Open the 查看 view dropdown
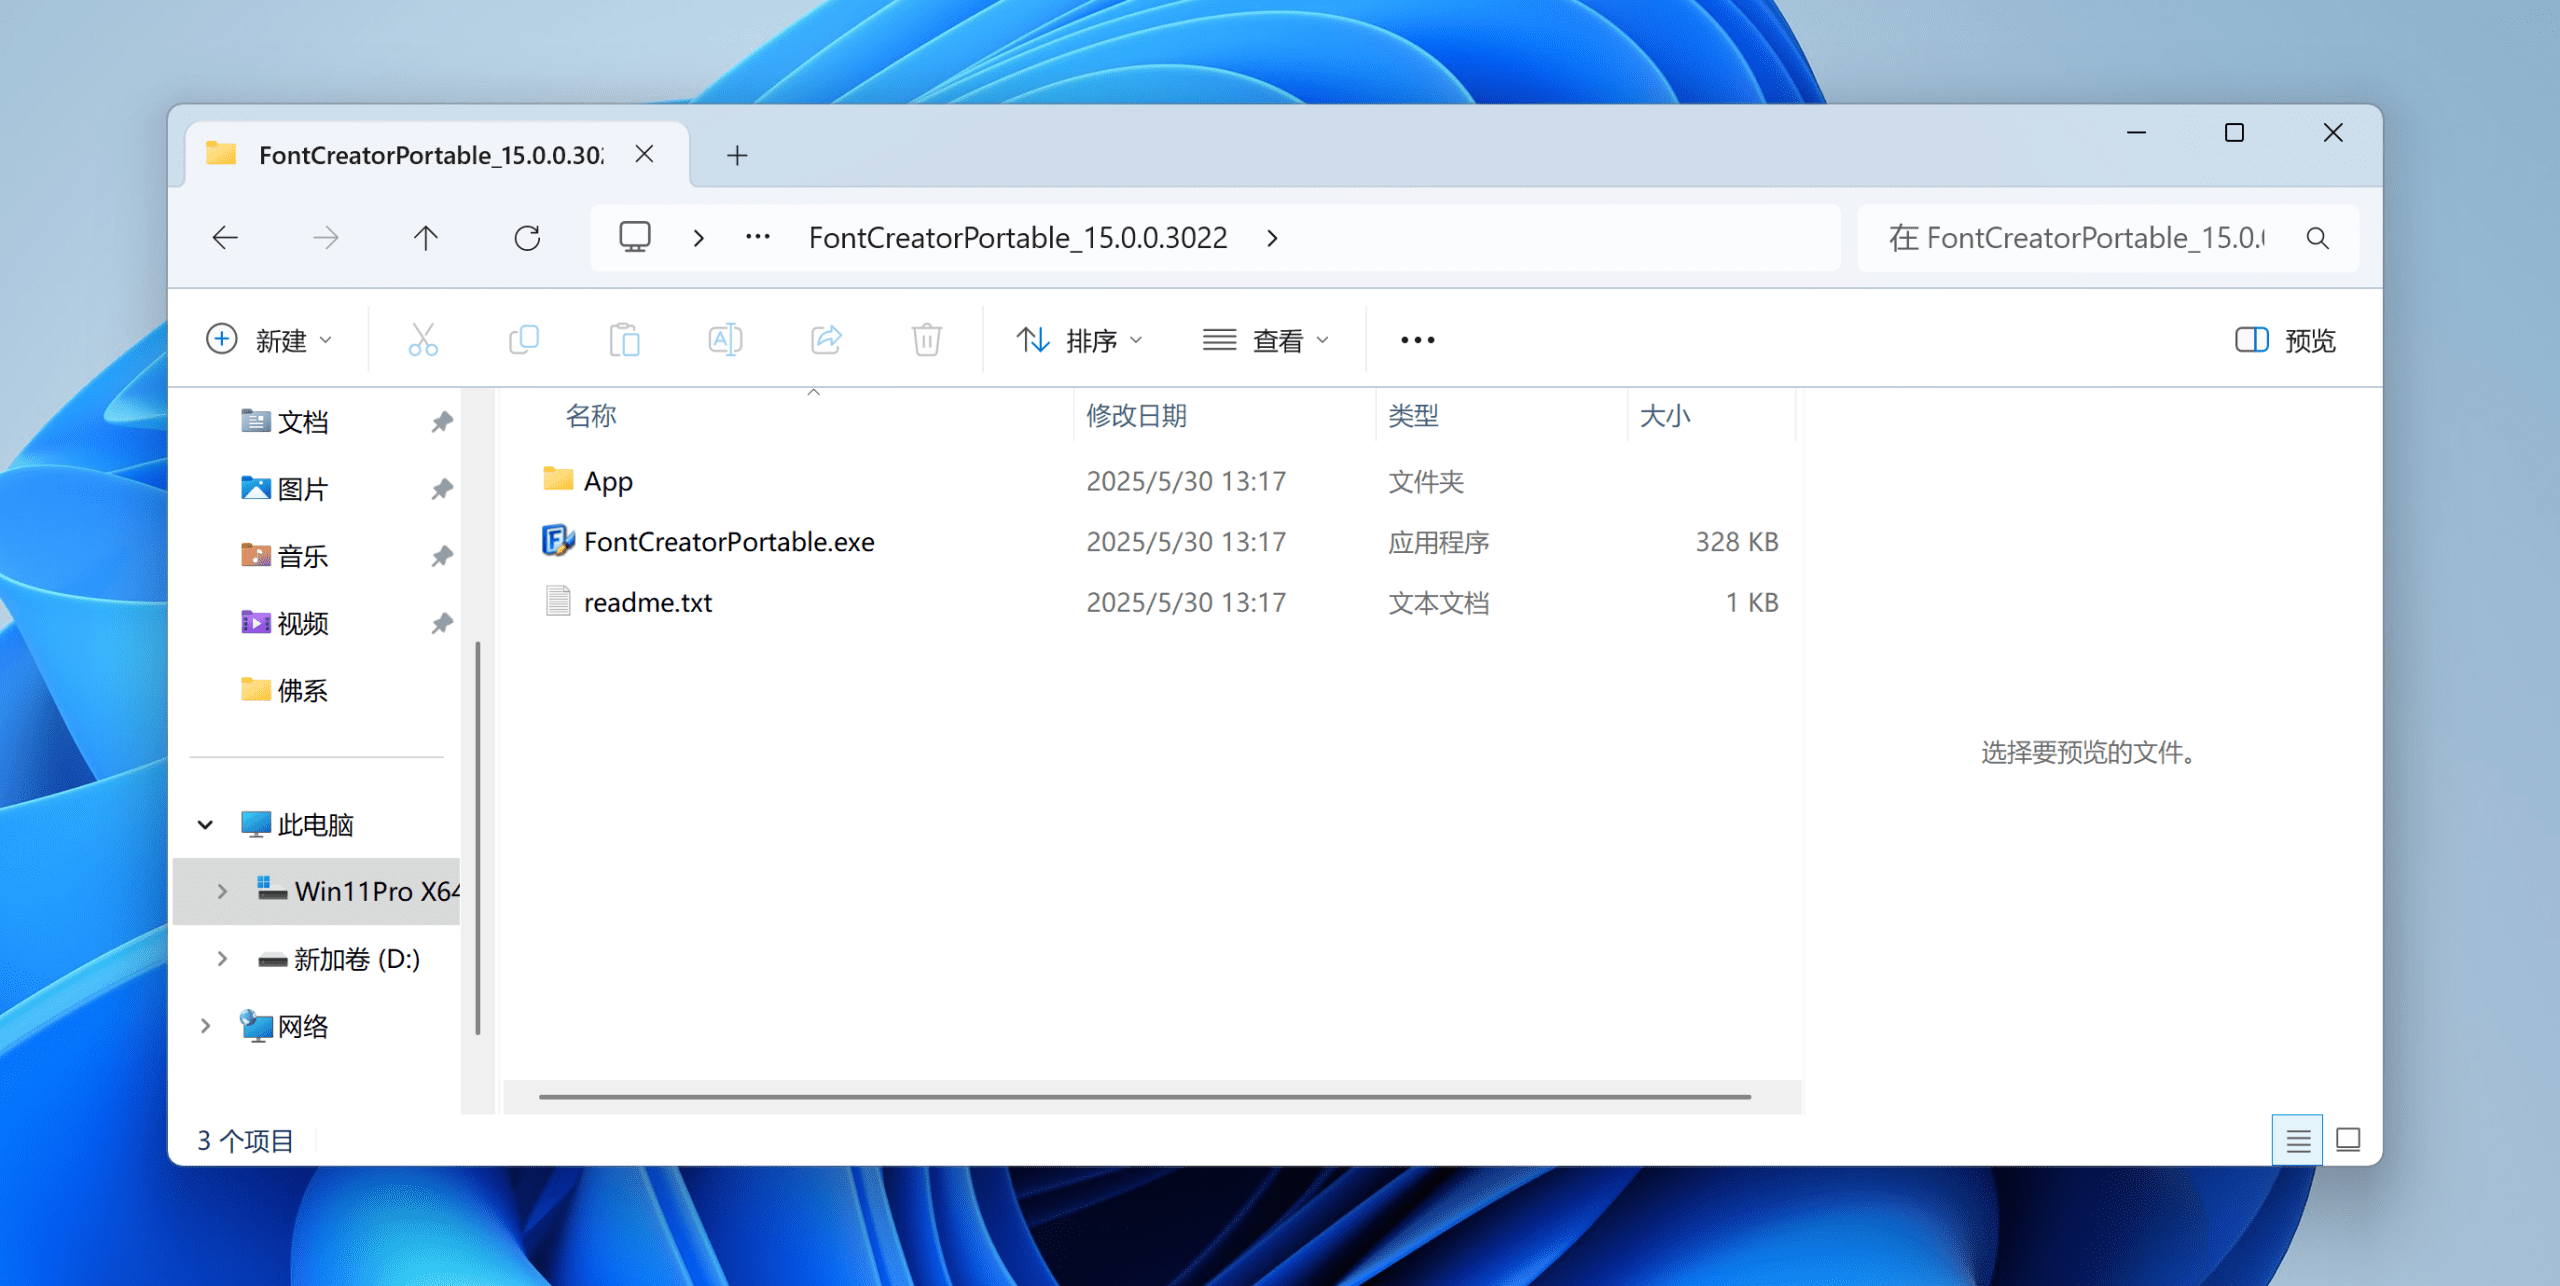Screen dimensions: 2560x1286 pos(1266,340)
